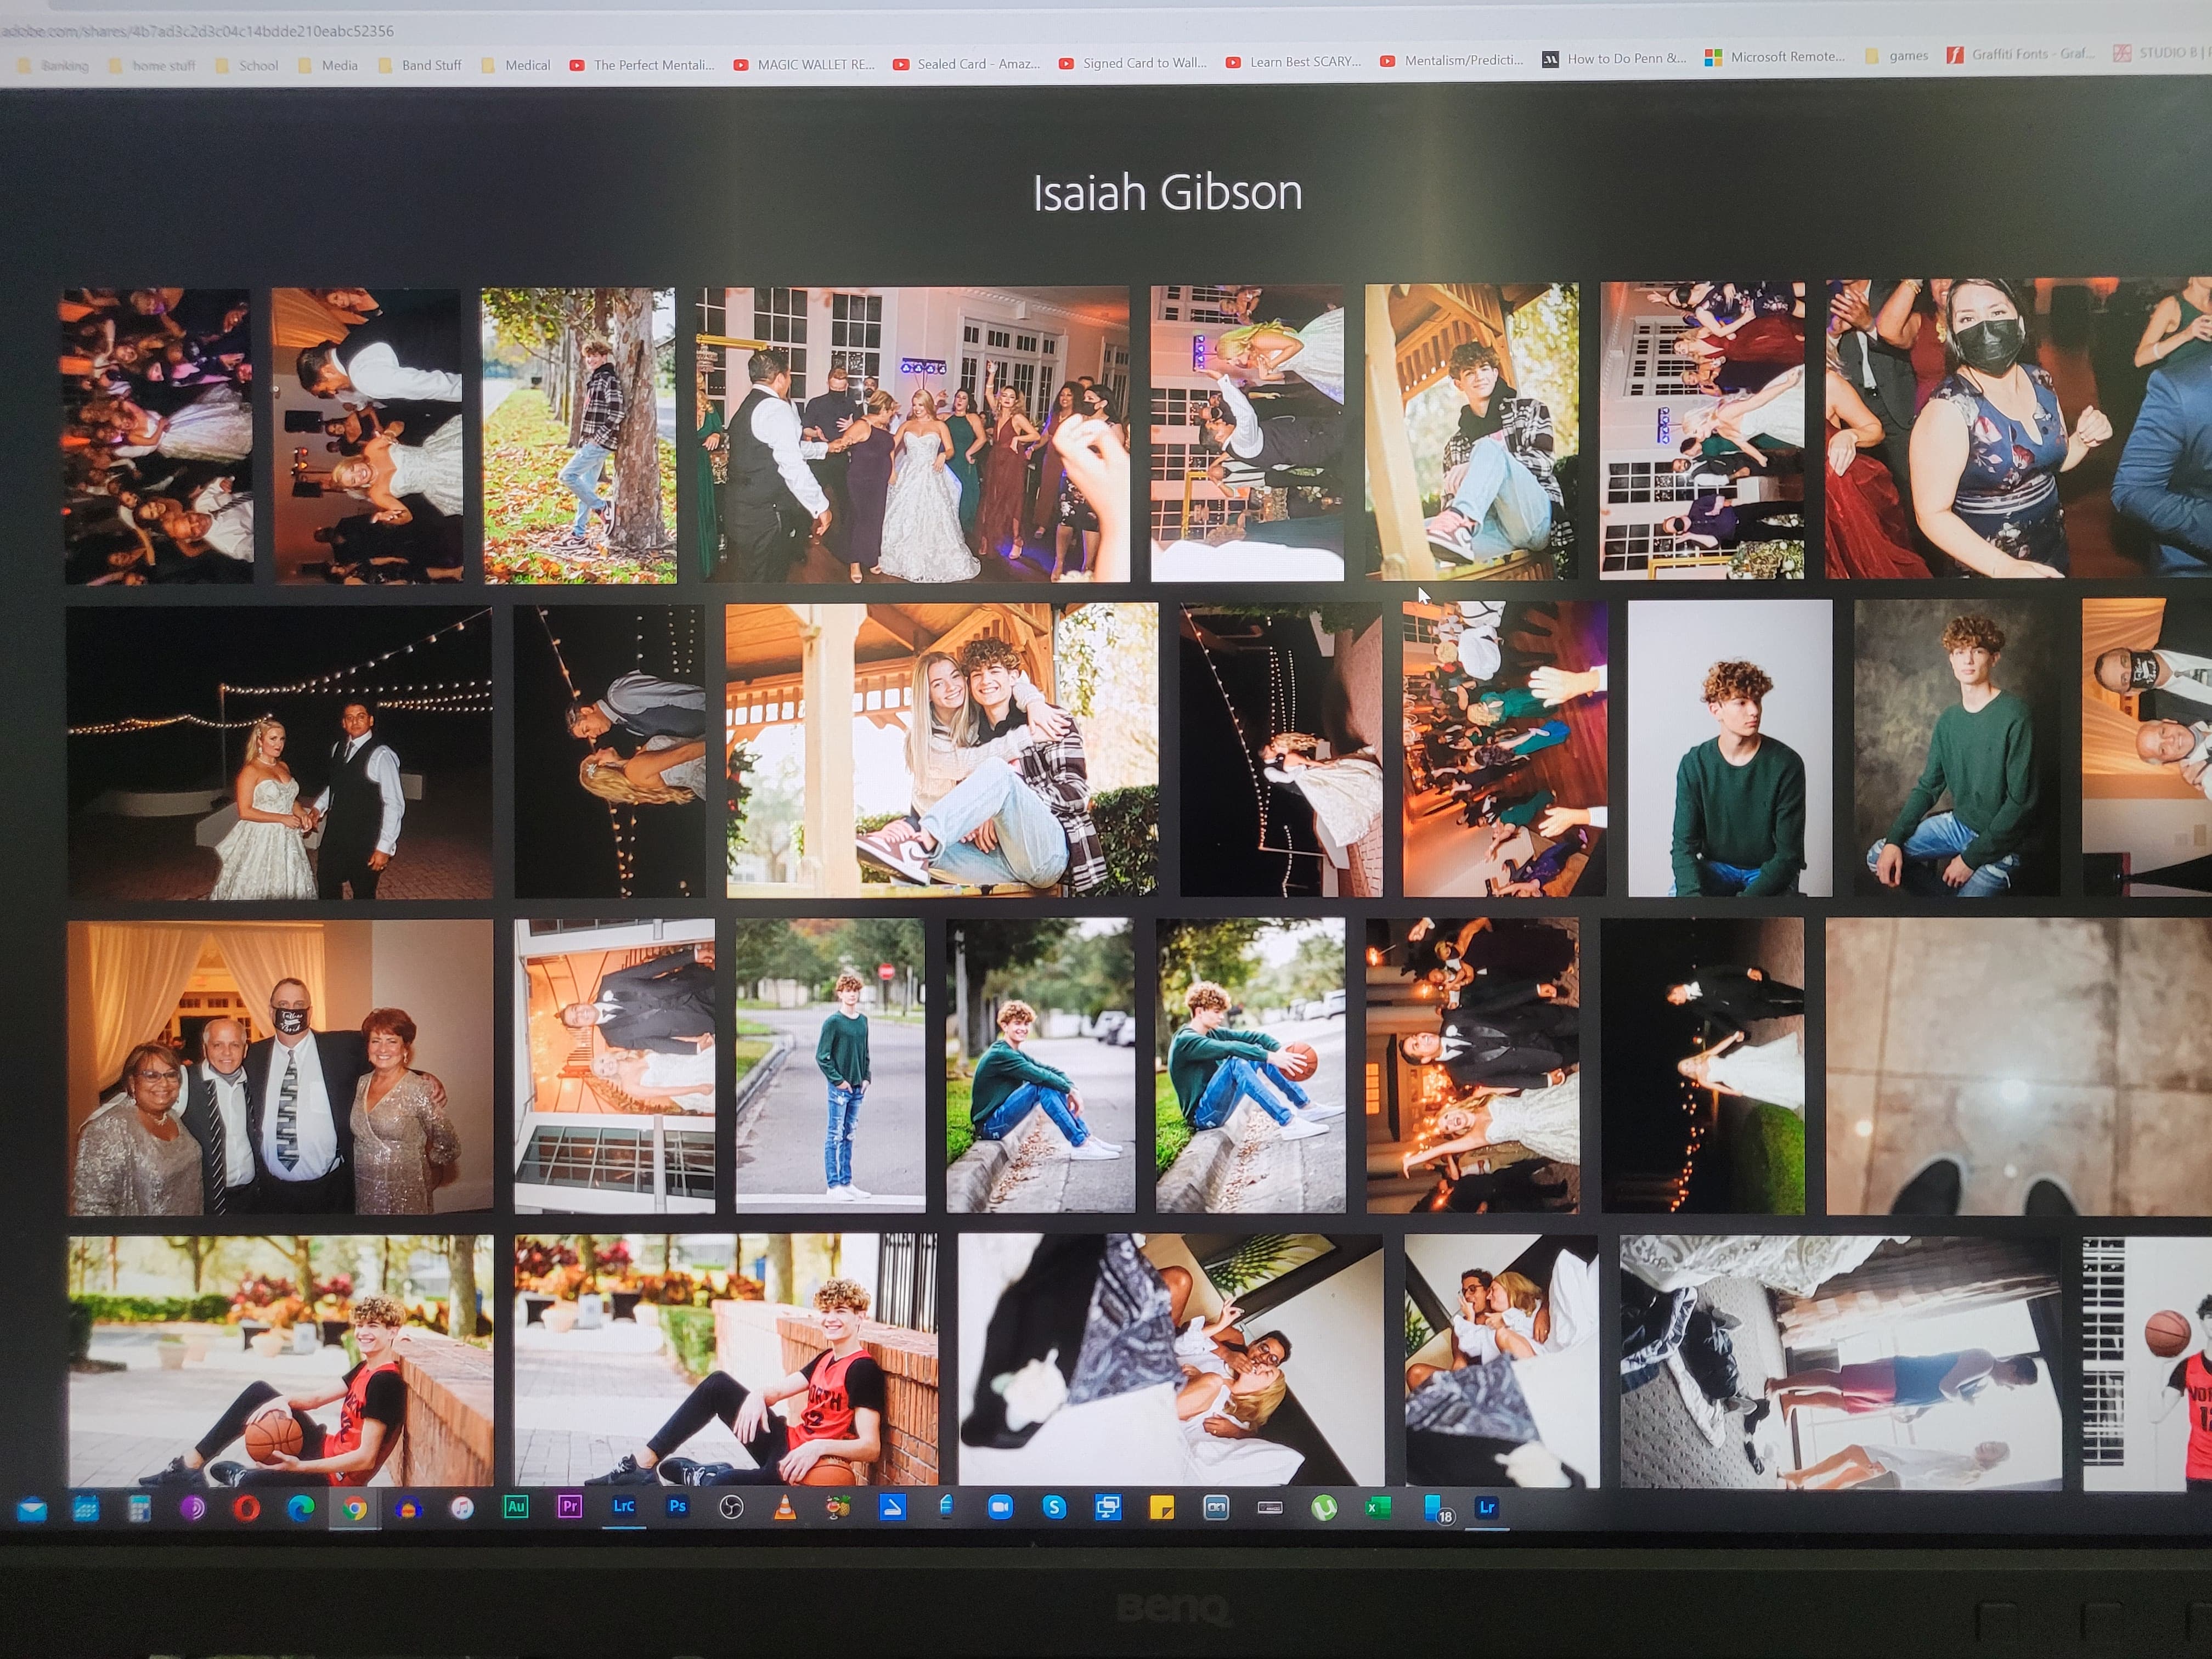The image size is (2212, 1659).
Task: Open the Zoom taskbar icon
Action: (x=1000, y=1507)
